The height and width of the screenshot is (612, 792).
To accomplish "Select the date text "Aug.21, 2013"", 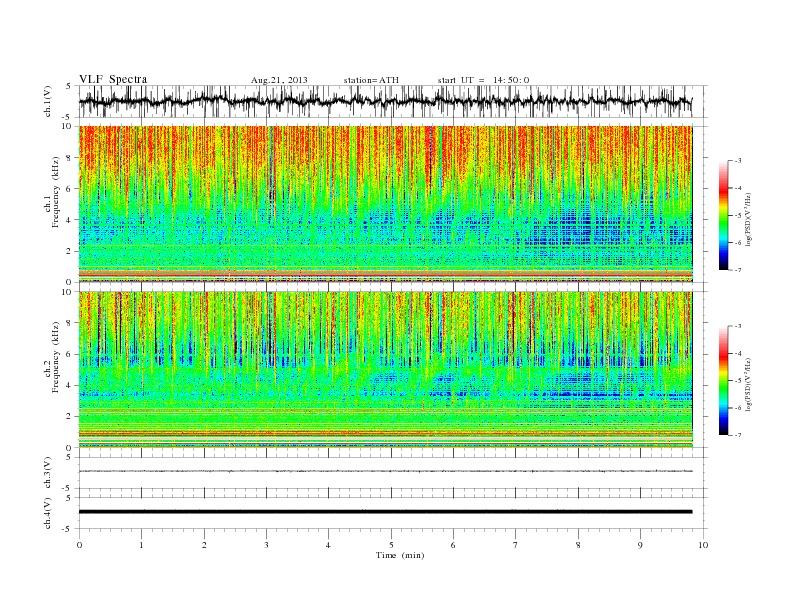I will [x=279, y=80].
